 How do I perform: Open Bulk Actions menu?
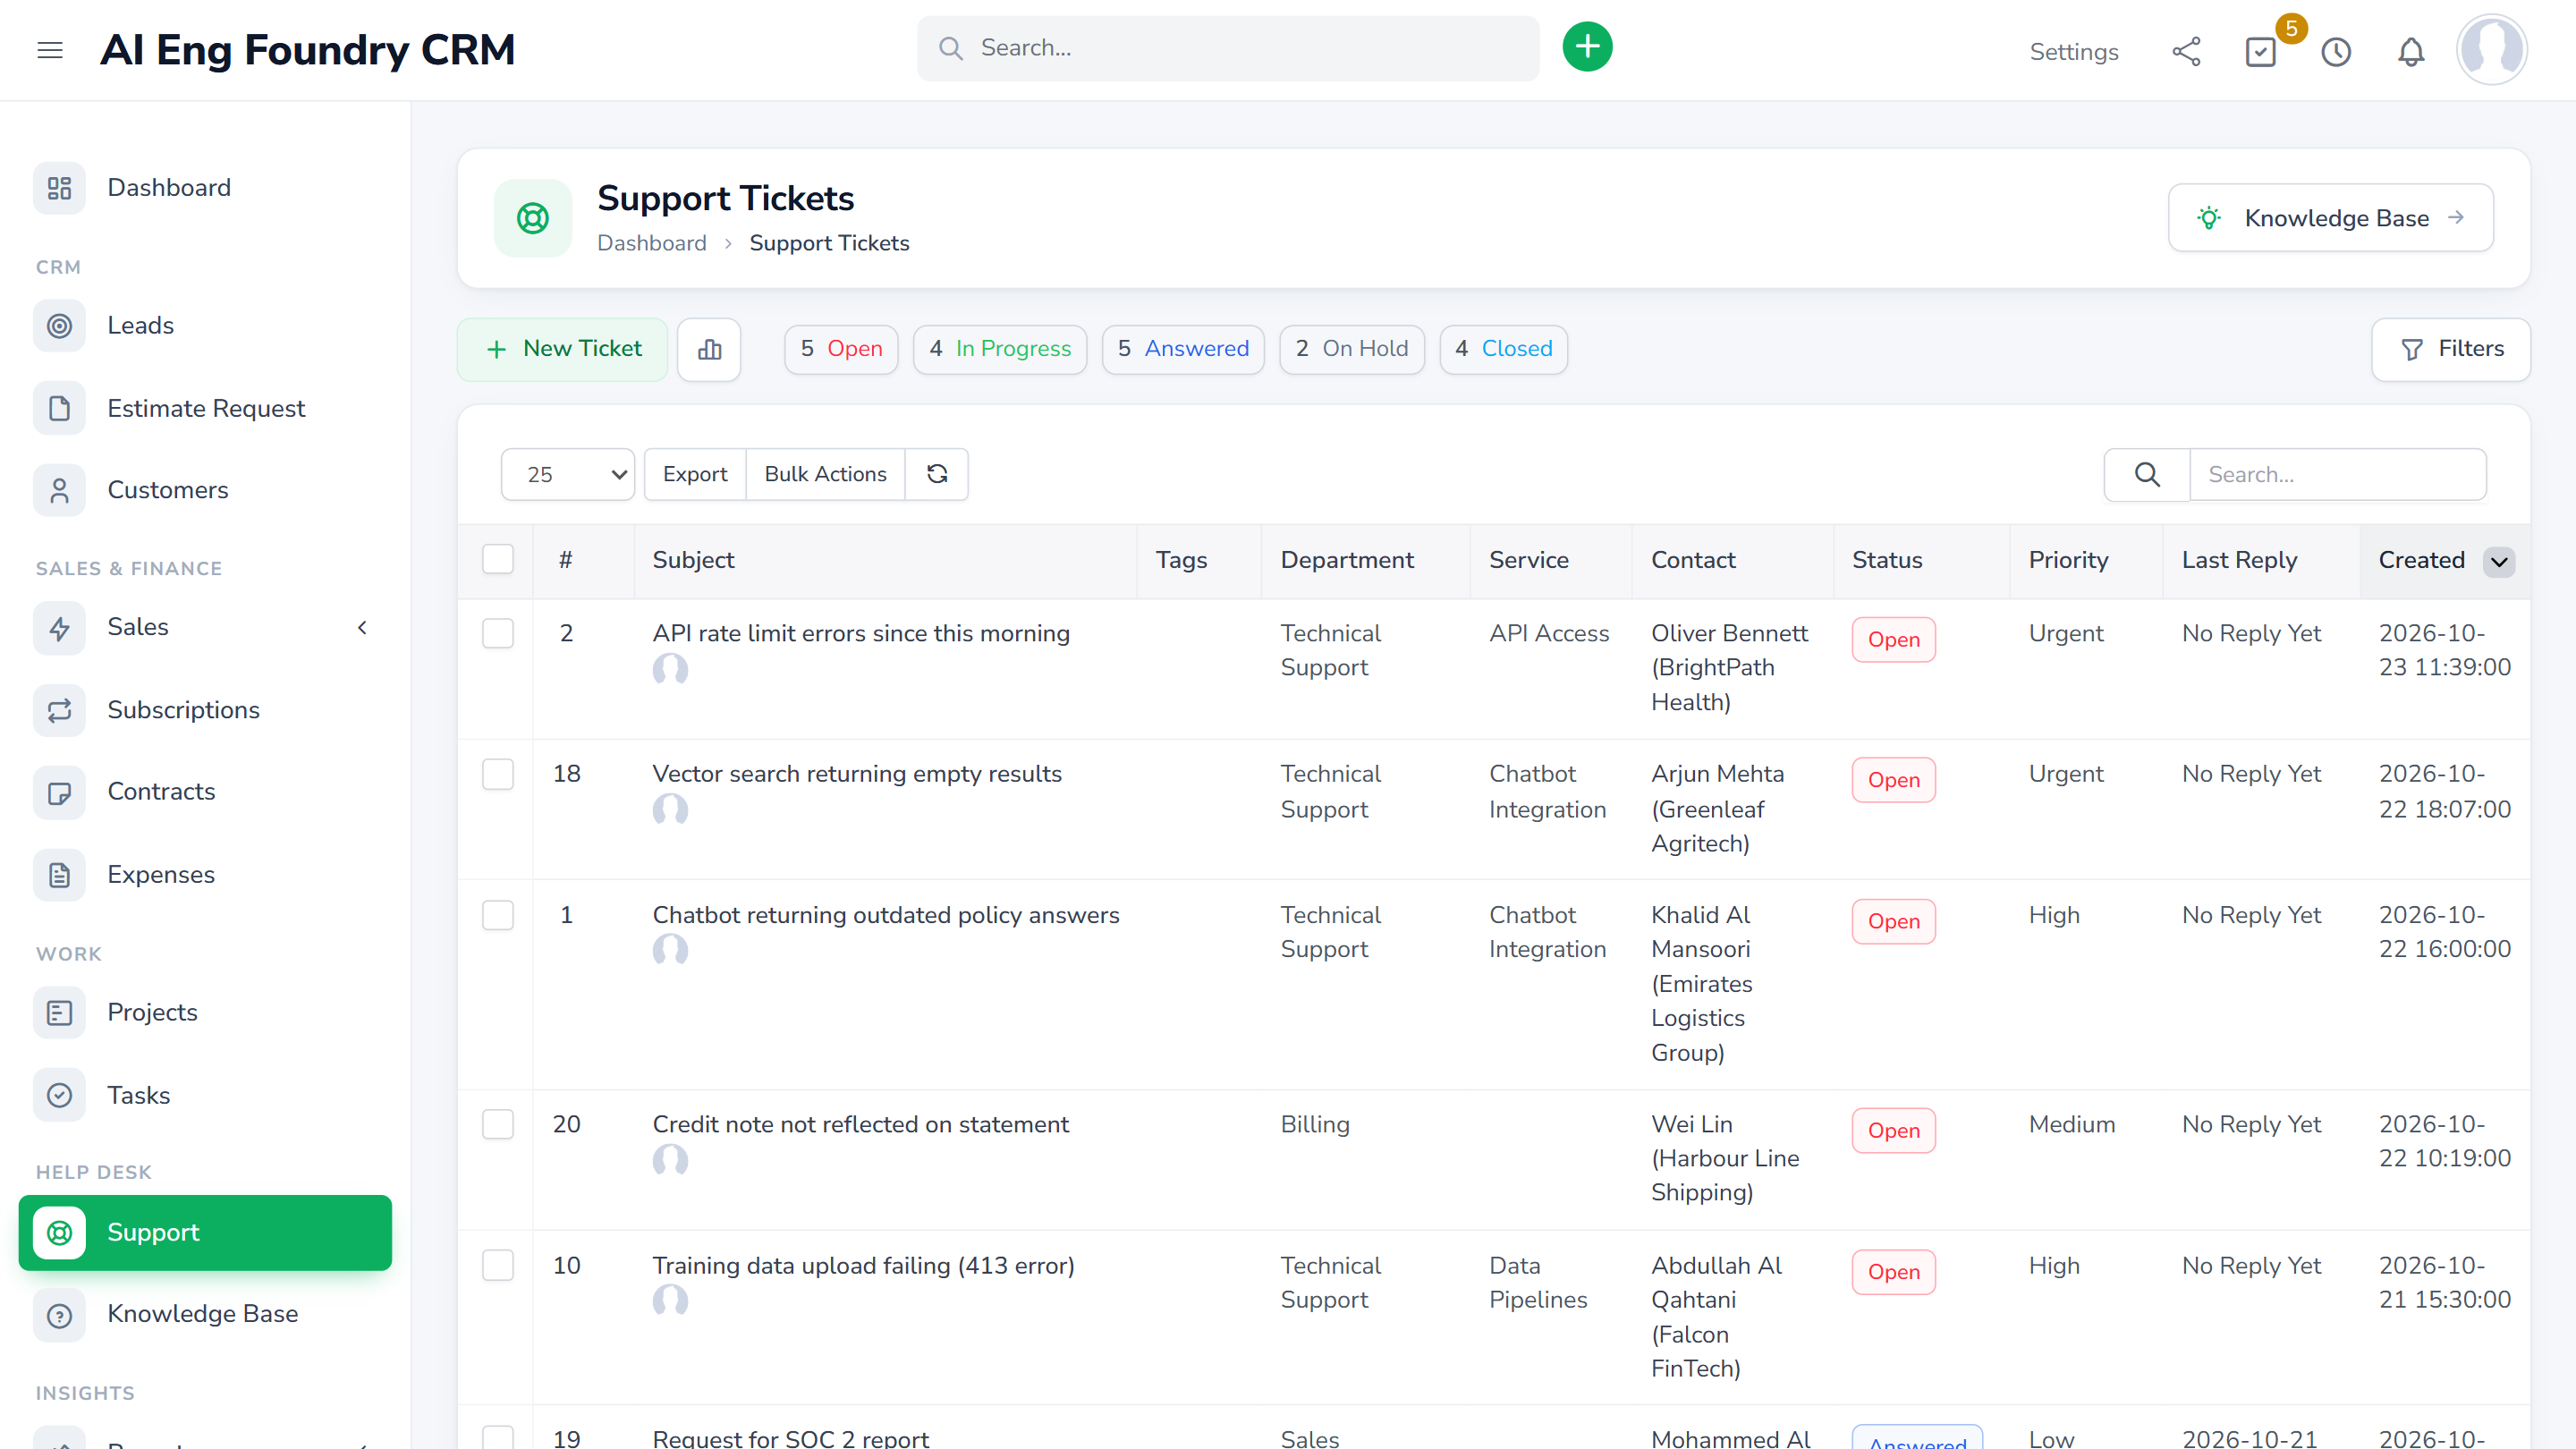(825, 474)
